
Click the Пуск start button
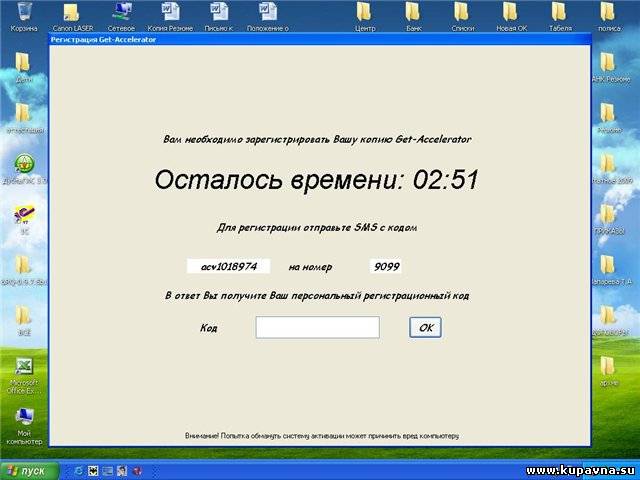coord(29,471)
